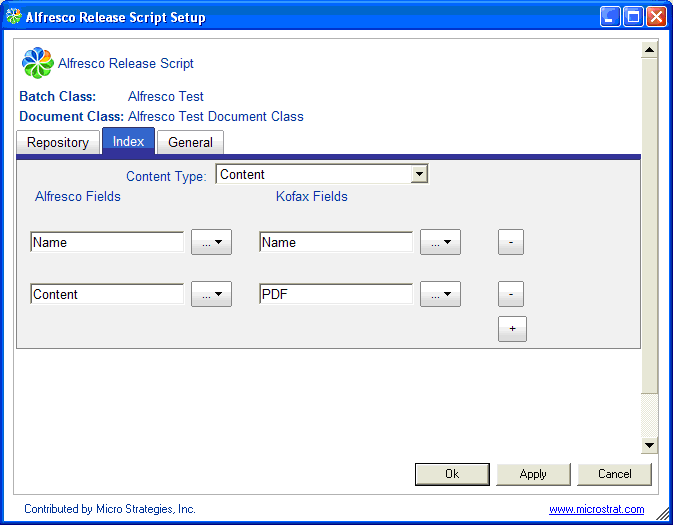Add a new field mapping row
This screenshot has width=673, height=525.
(x=512, y=329)
